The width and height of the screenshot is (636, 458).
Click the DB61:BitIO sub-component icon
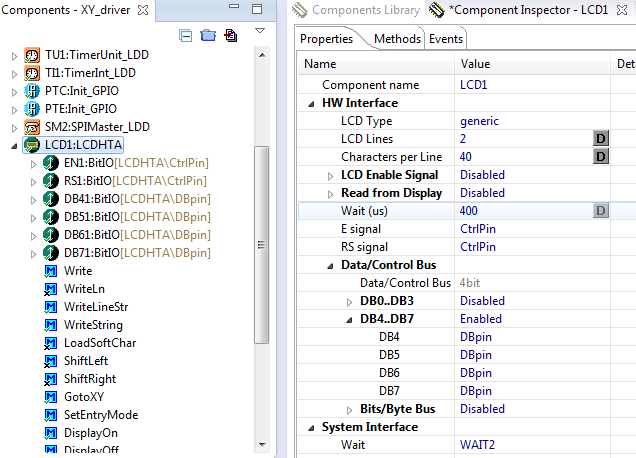[x=51, y=235]
